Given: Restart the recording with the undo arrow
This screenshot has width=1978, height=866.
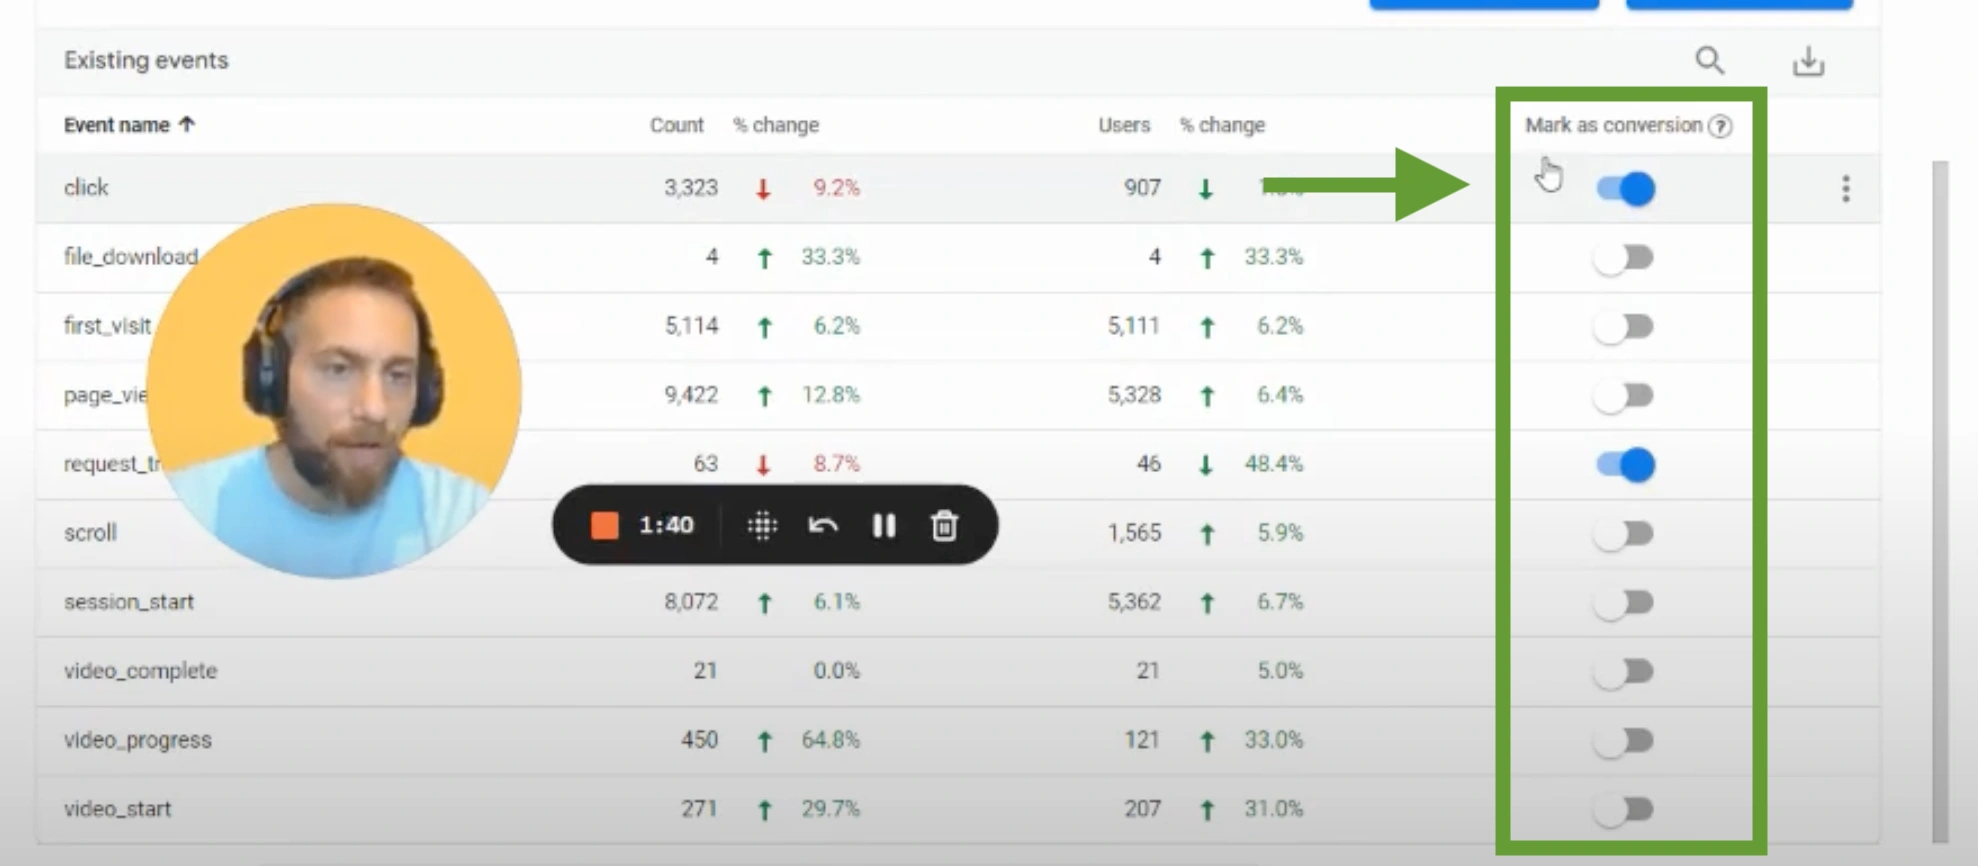Looking at the screenshot, I should [x=822, y=525].
